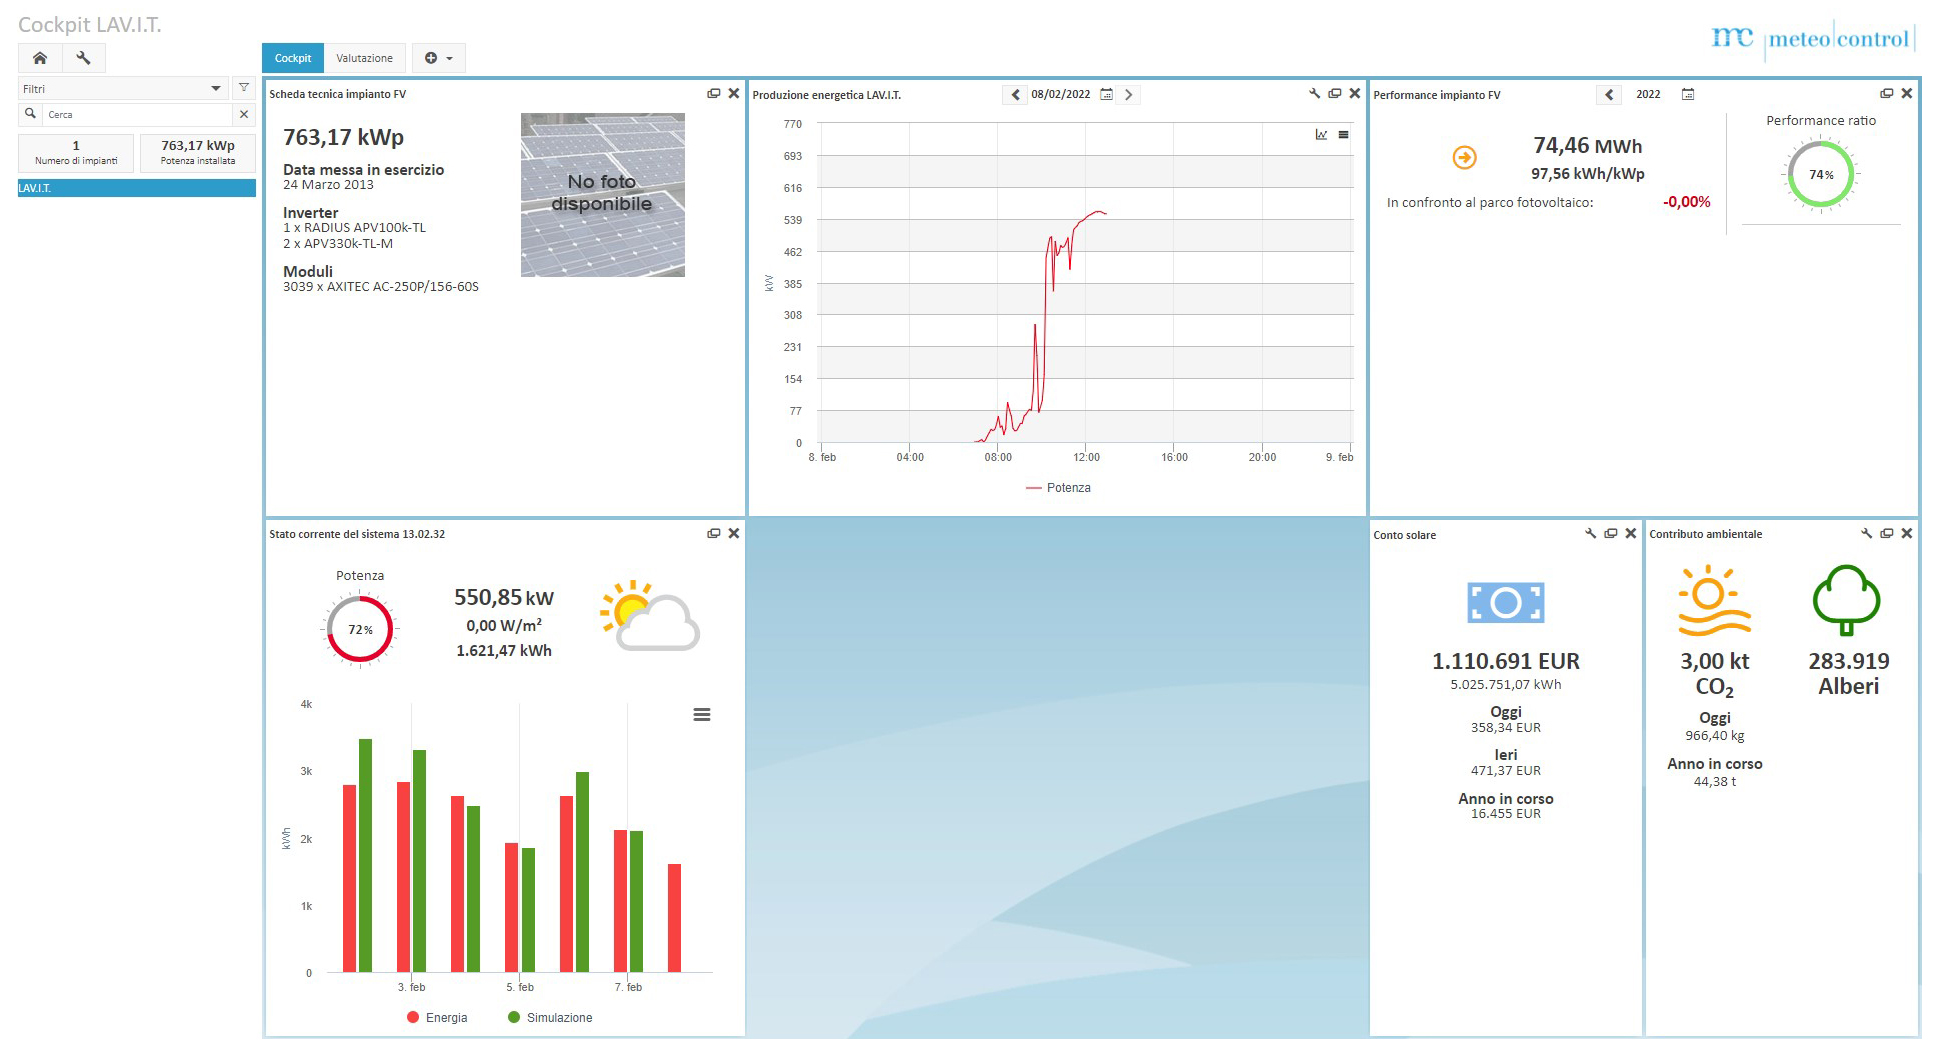Click the orange arrow icon in Performance panel
Screen dimensions: 1940x1054
1464,158
